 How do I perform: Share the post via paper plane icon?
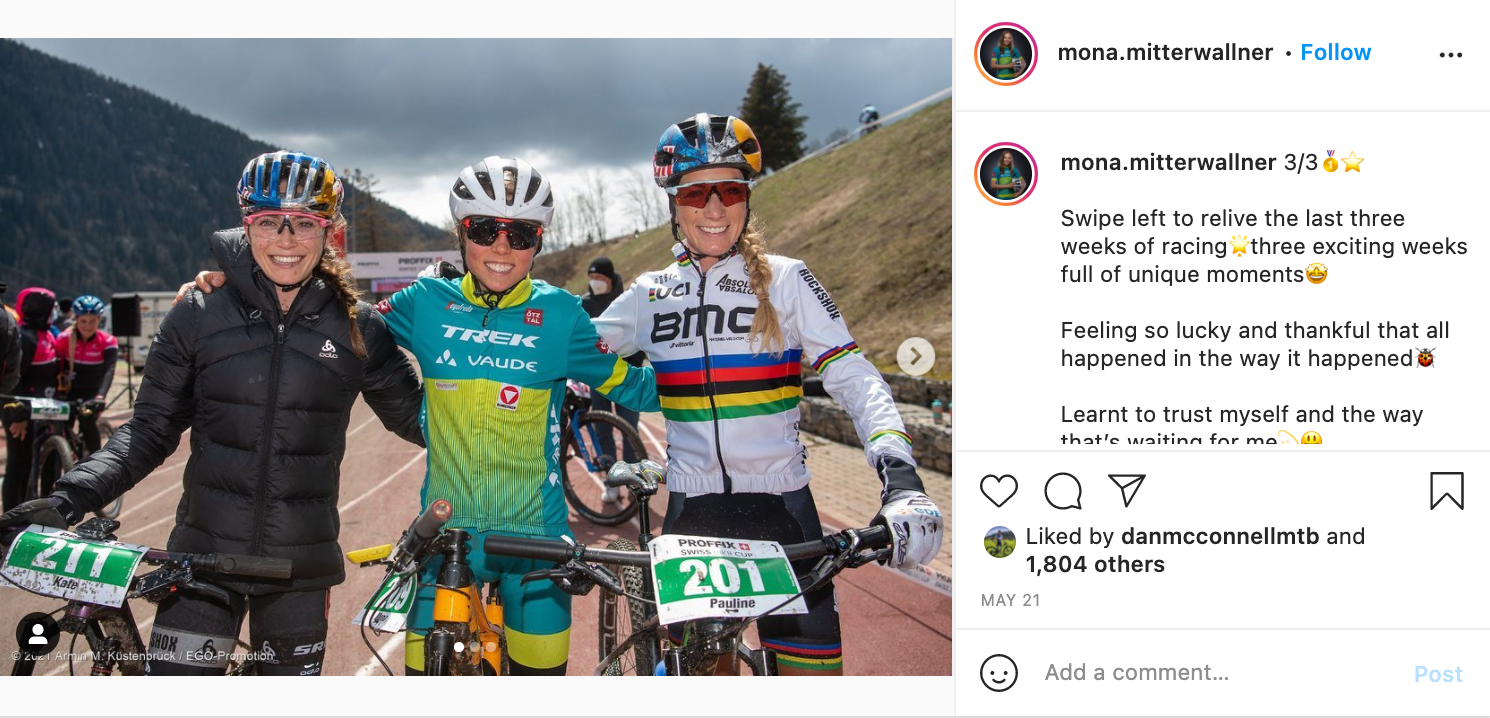pos(1126,490)
